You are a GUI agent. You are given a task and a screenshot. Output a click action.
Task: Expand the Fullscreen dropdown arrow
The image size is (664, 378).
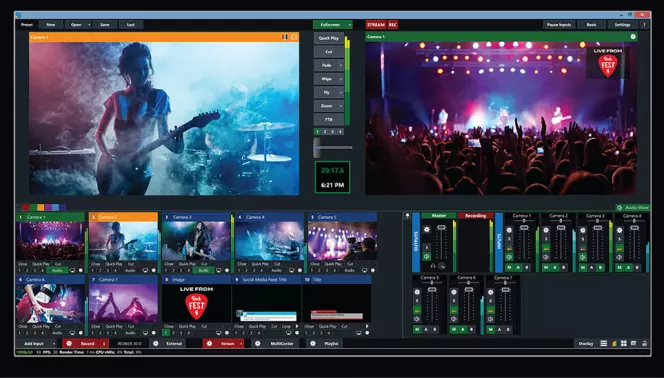(x=350, y=25)
